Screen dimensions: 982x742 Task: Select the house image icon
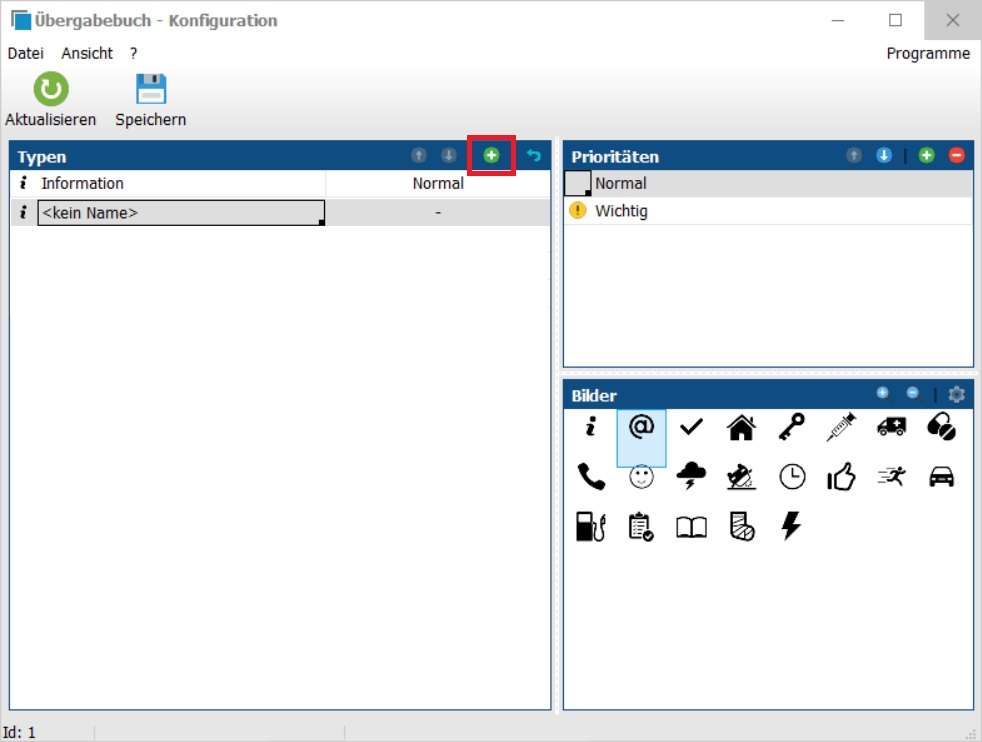pos(741,428)
